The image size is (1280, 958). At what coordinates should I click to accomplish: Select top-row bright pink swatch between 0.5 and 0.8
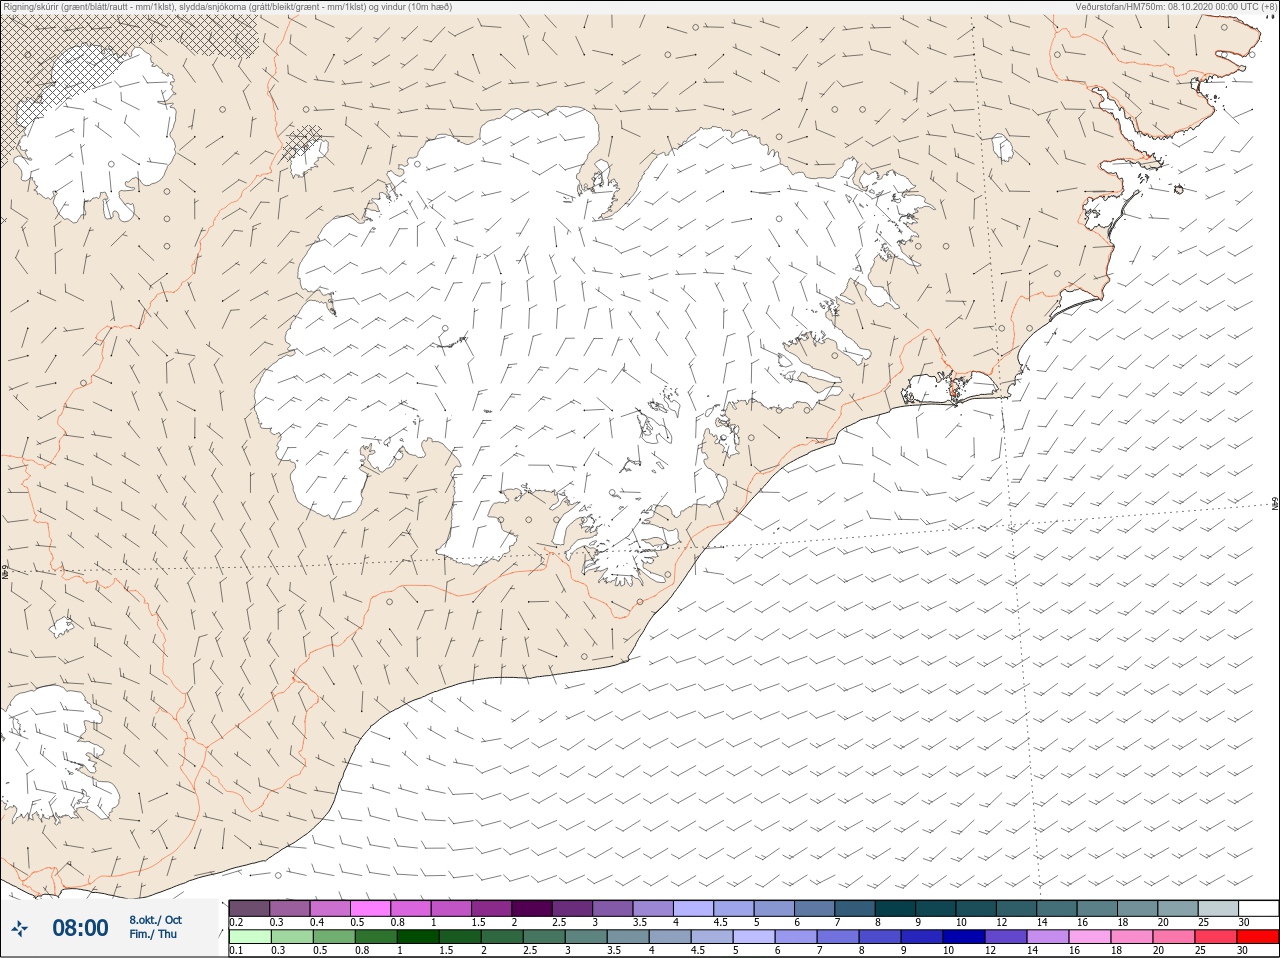click(370, 908)
